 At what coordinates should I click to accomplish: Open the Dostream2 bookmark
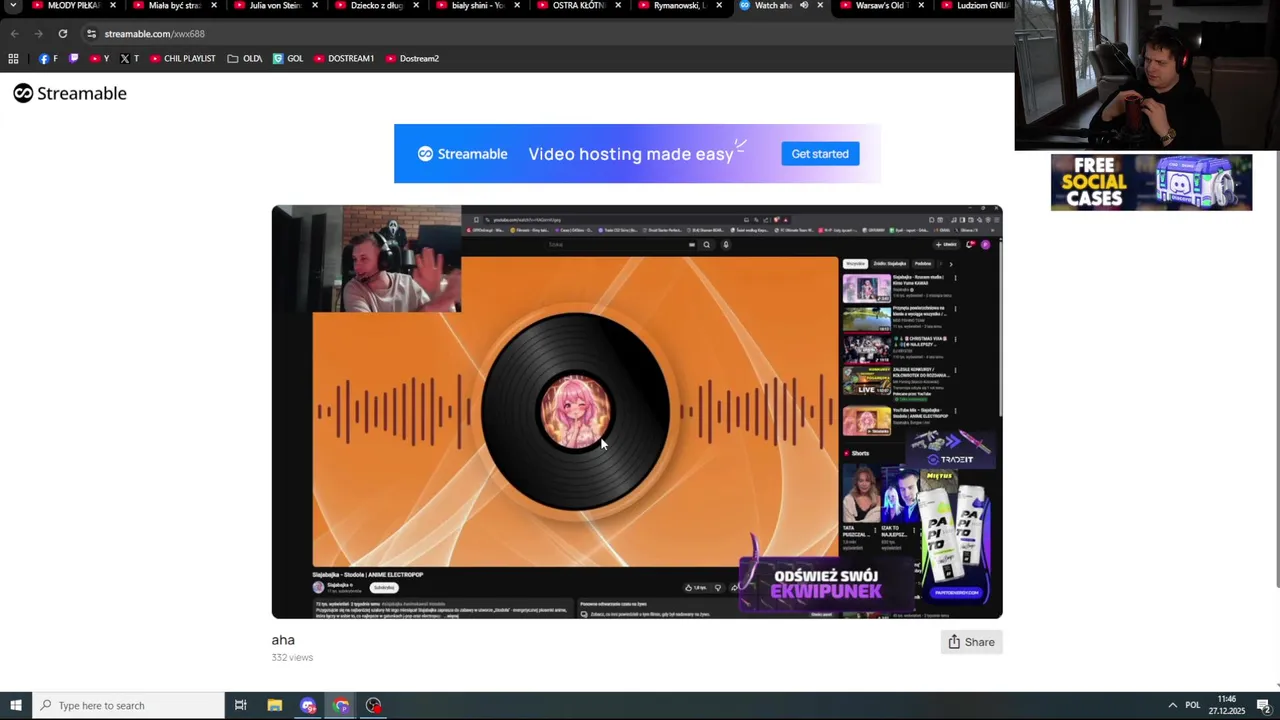(412, 59)
